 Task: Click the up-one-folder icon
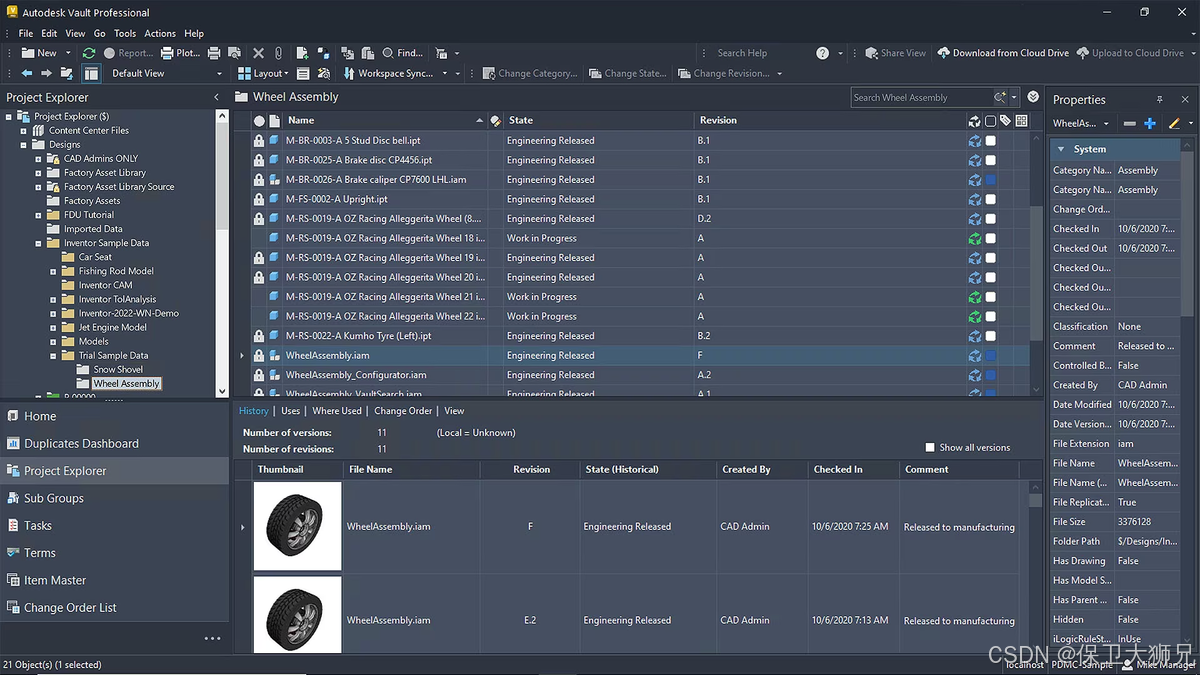tap(67, 73)
